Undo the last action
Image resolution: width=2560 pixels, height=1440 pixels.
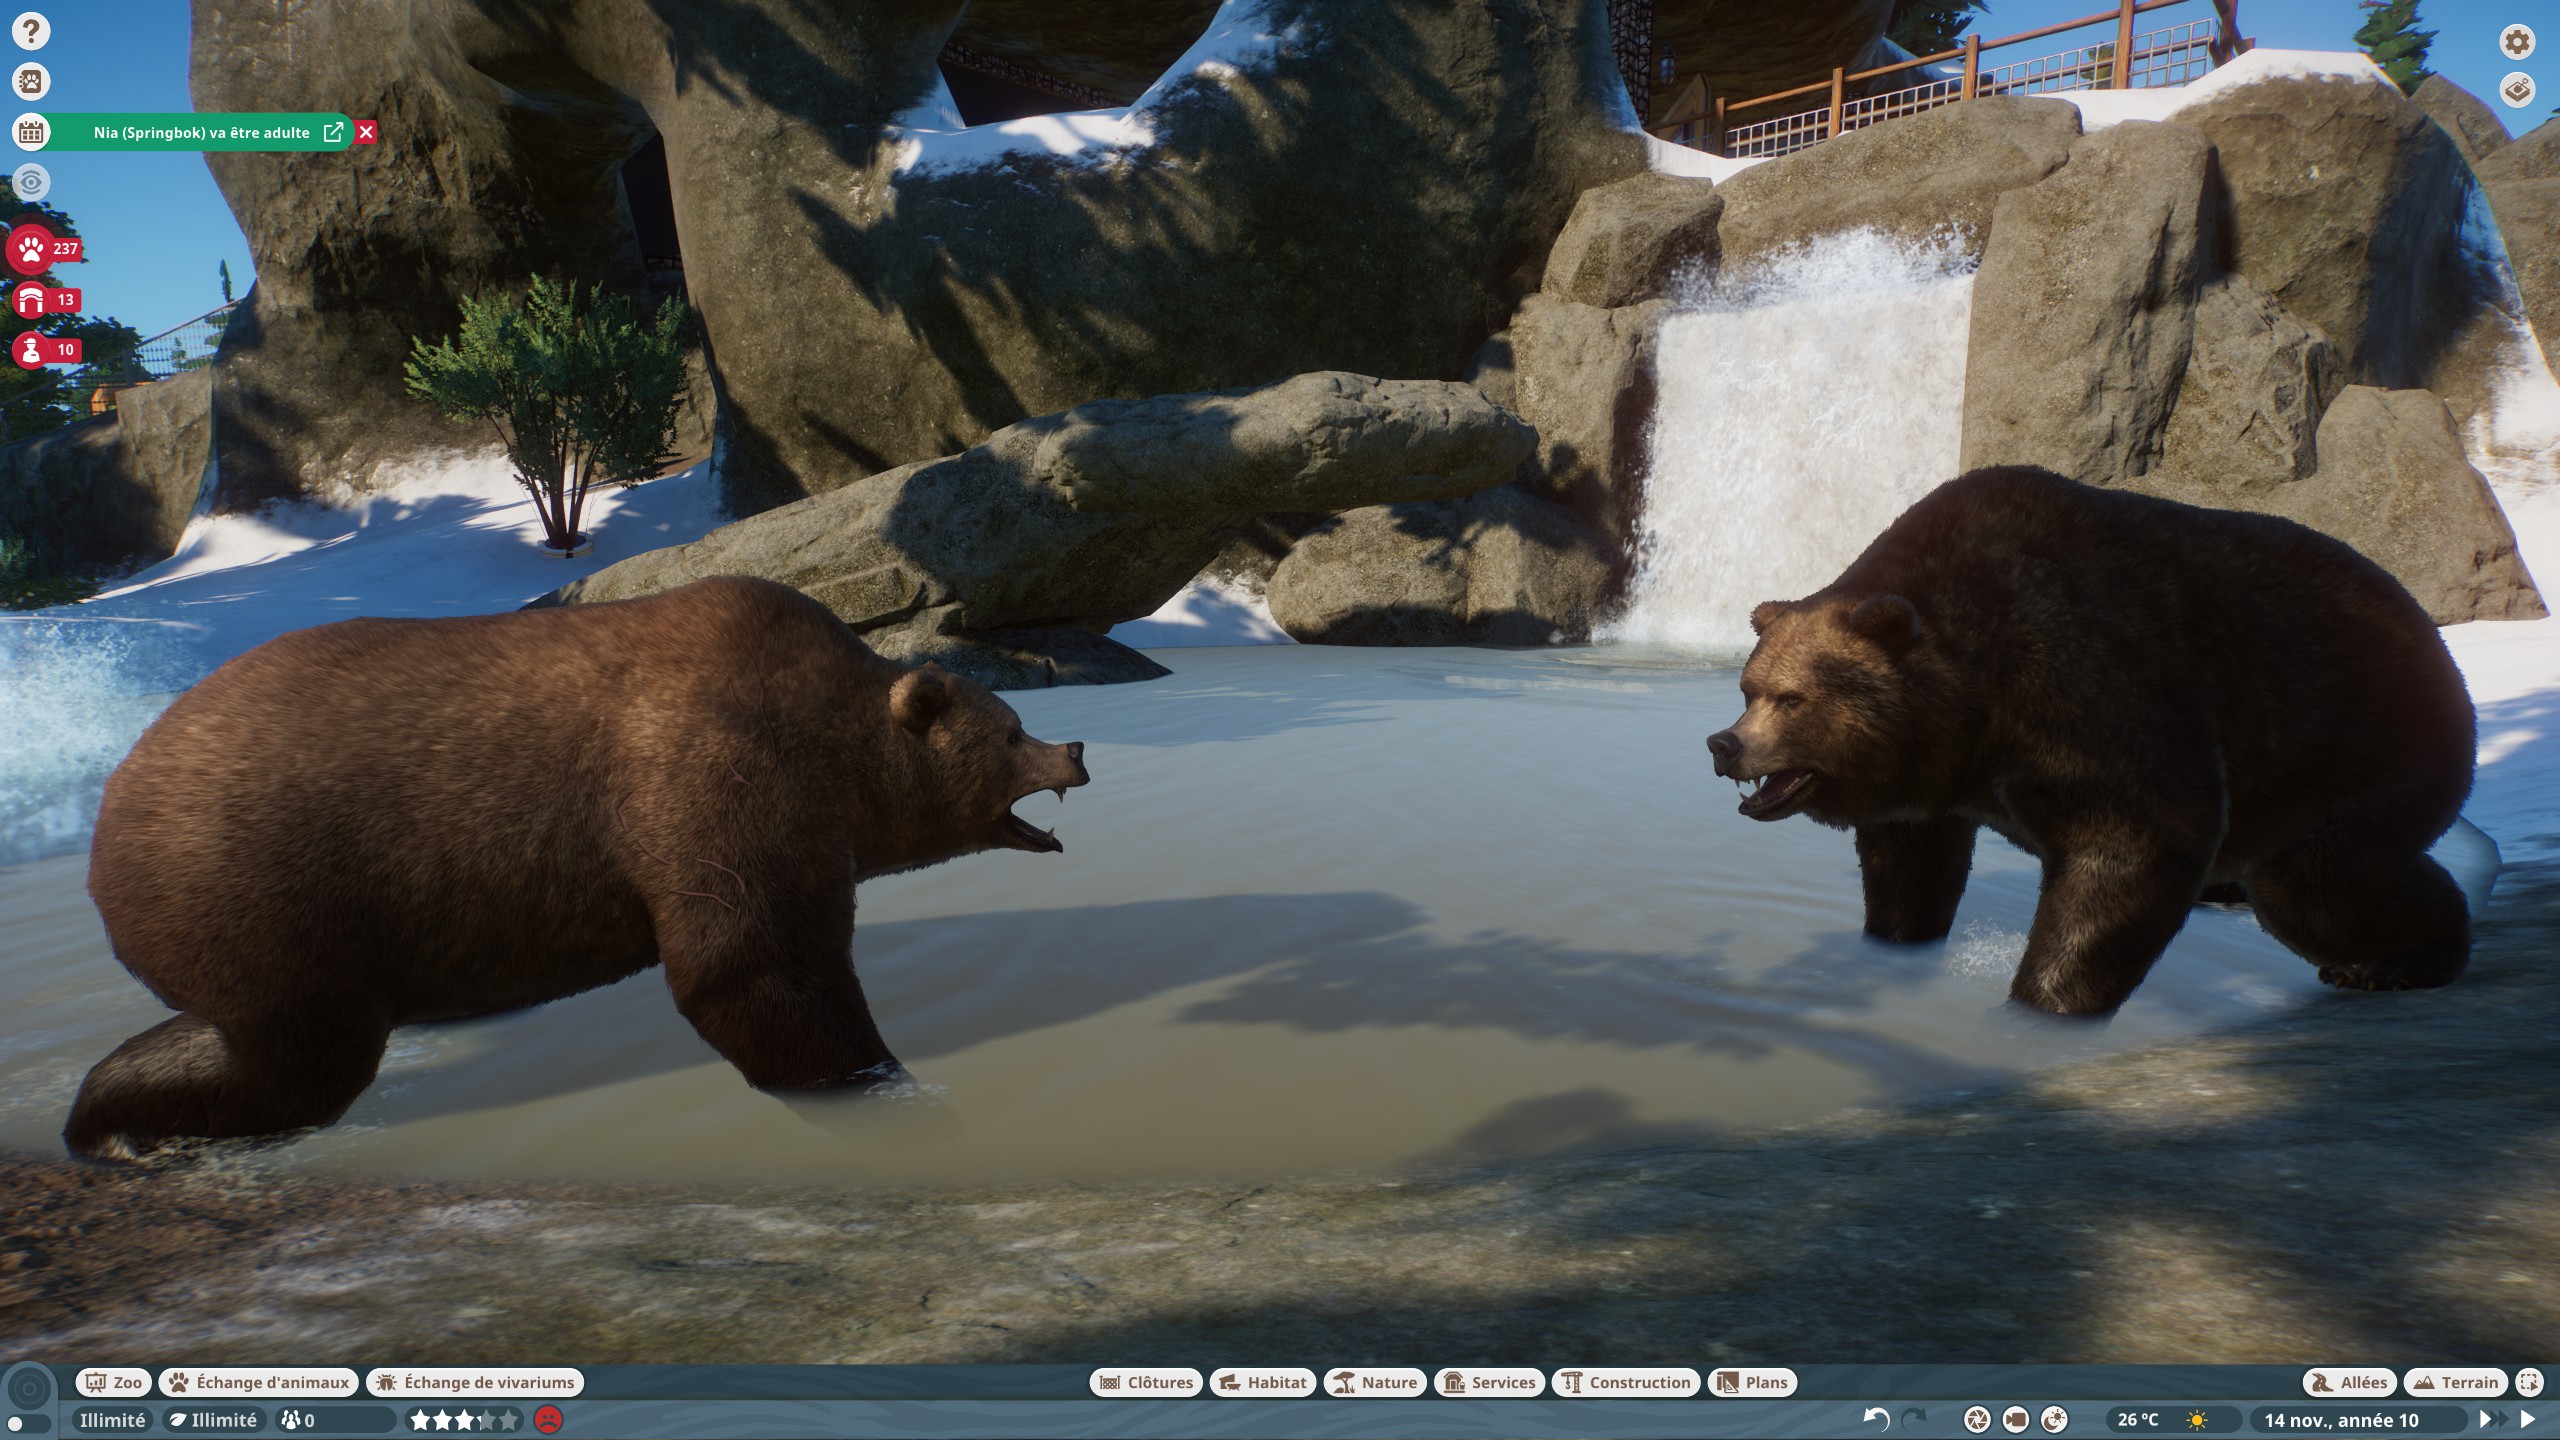pyautogui.click(x=1876, y=1419)
